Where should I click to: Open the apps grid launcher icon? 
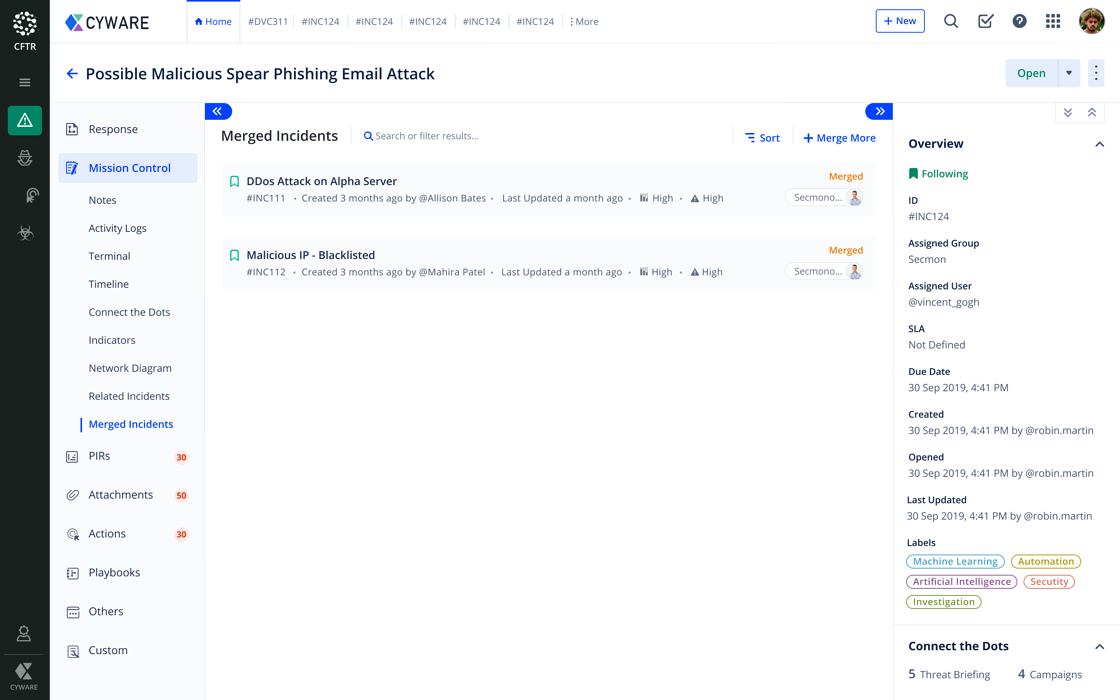(1053, 21)
